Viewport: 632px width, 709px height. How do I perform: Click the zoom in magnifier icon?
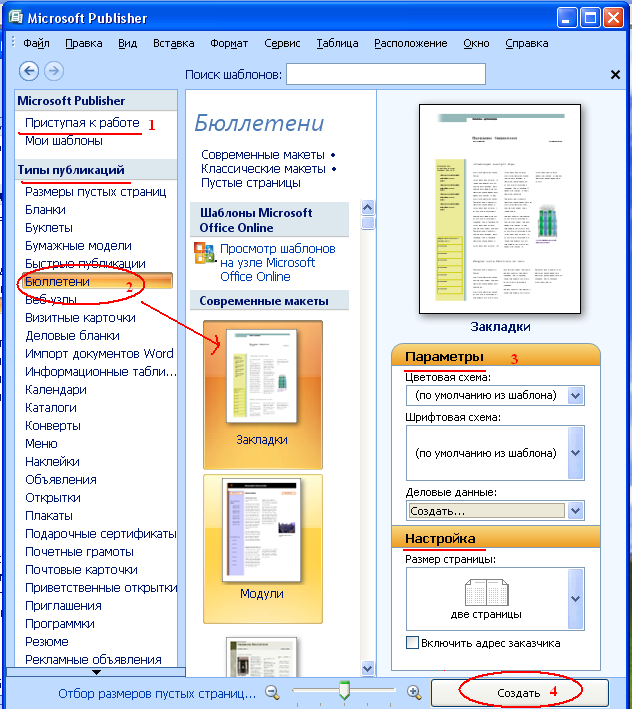(414, 692)
